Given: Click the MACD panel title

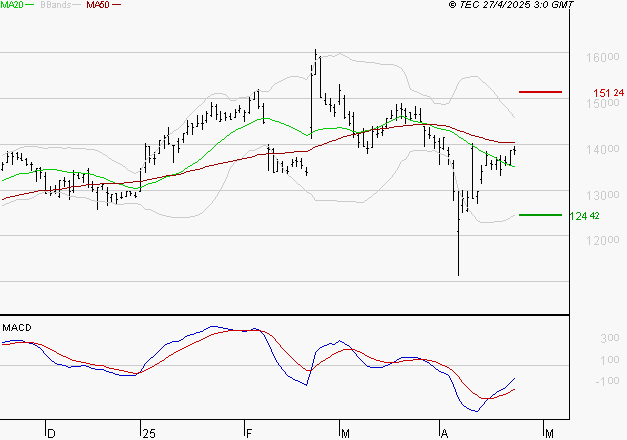Looking at the screenshot, I should point(16,327).
